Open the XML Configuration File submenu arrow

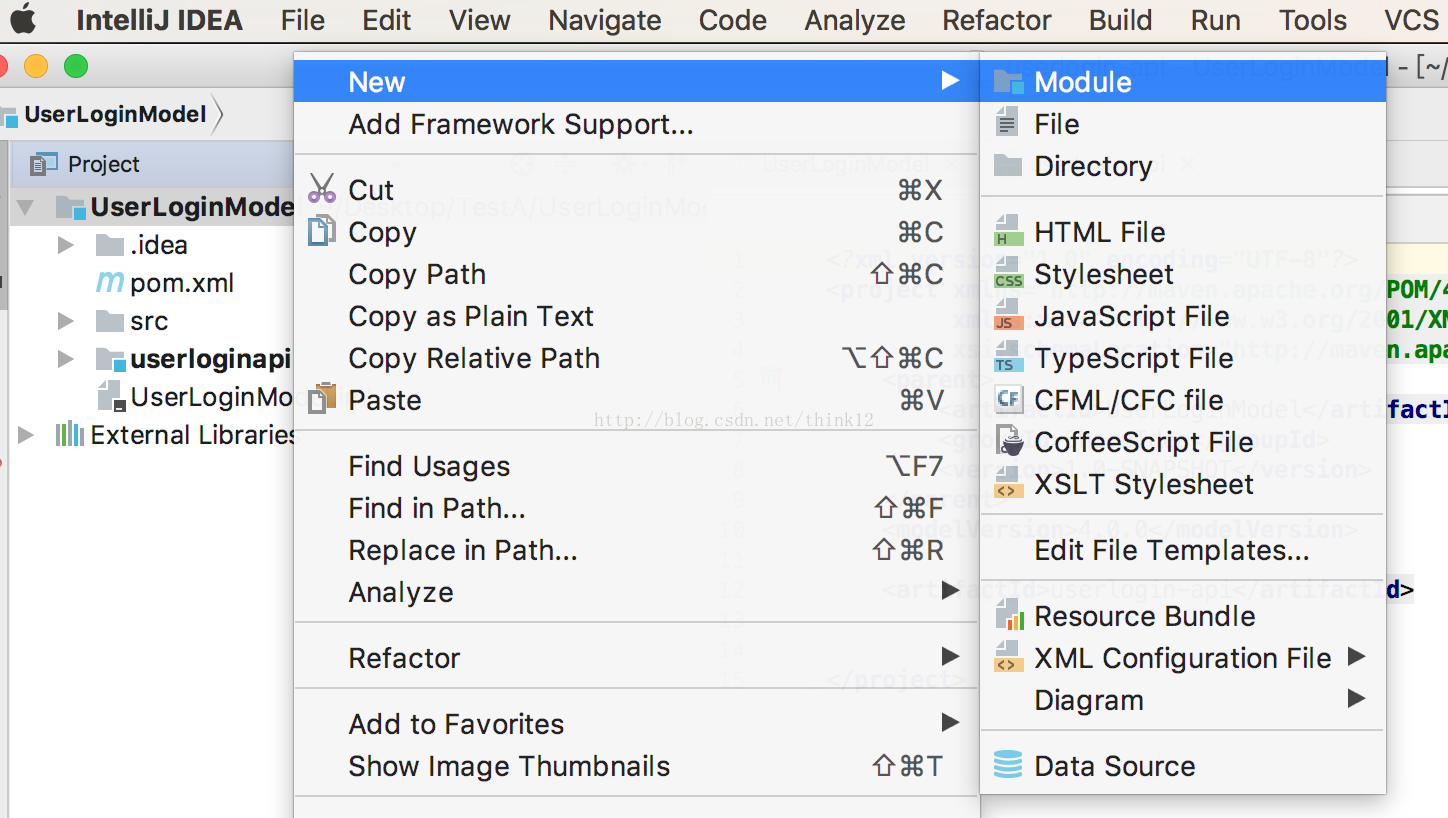1356,657
